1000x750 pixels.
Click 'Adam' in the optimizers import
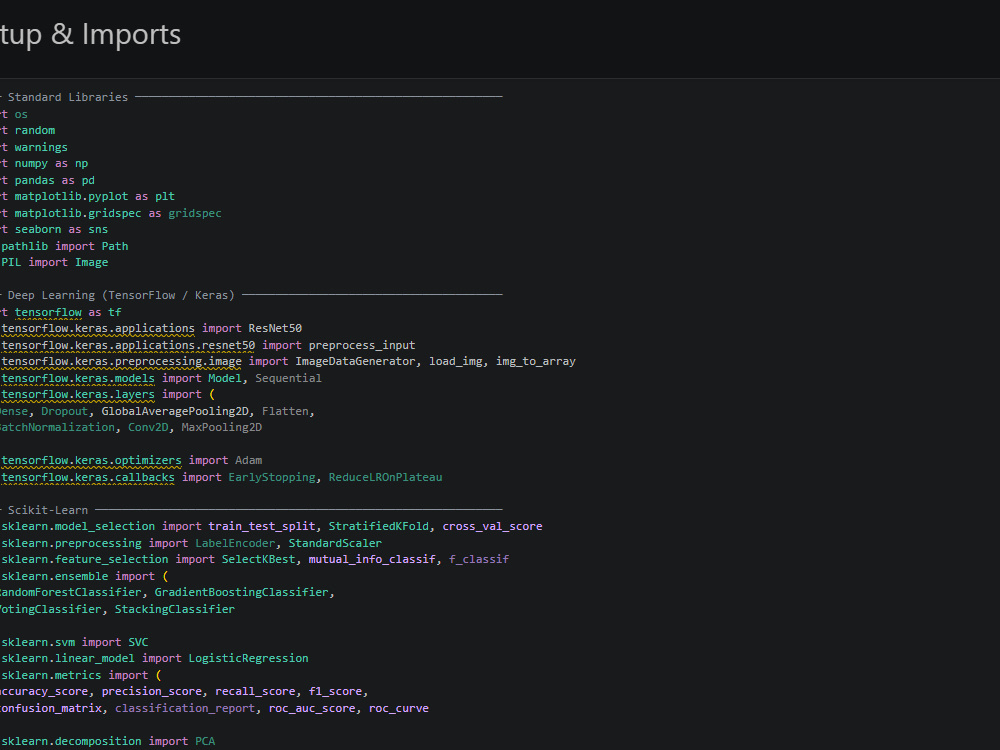[x=249, y=460]
